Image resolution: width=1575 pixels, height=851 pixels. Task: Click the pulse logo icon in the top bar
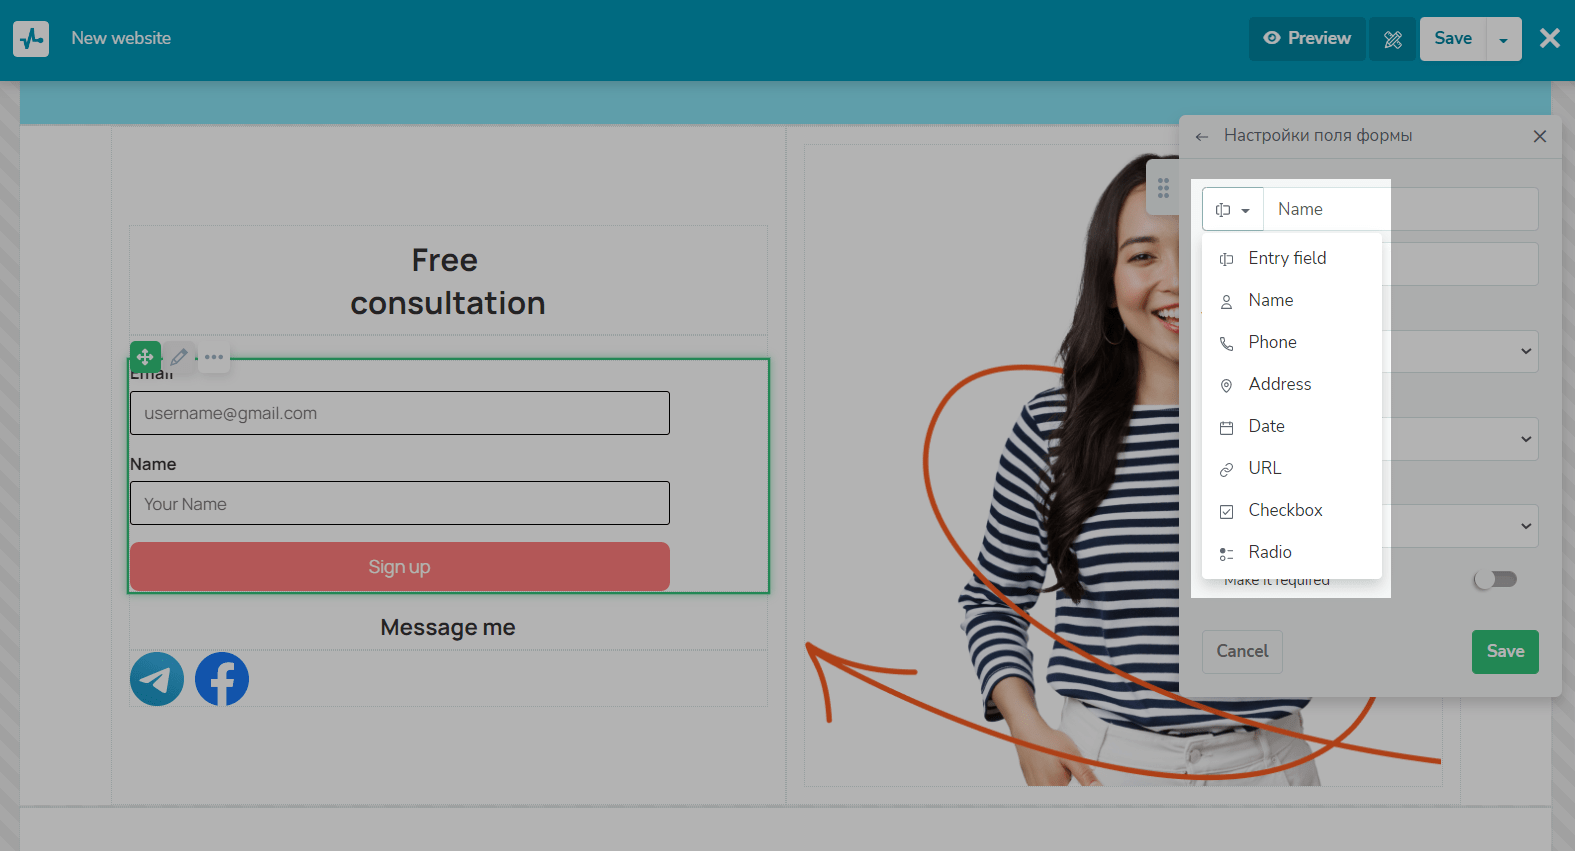[x=31, y=39]
